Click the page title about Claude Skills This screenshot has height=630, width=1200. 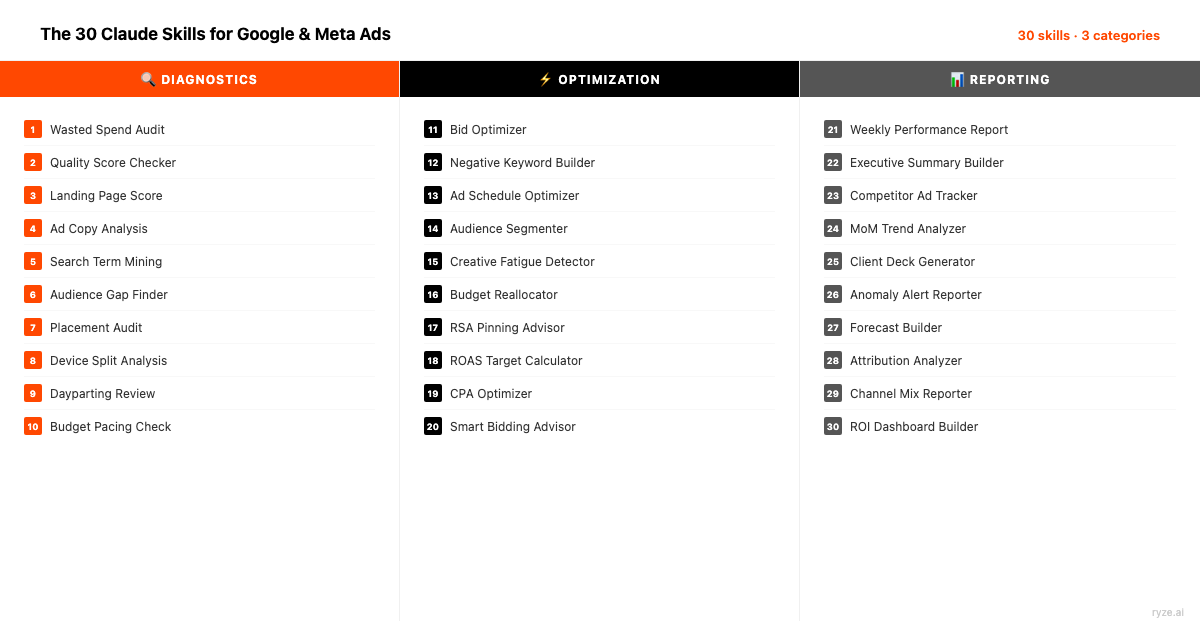coord(215,34)
